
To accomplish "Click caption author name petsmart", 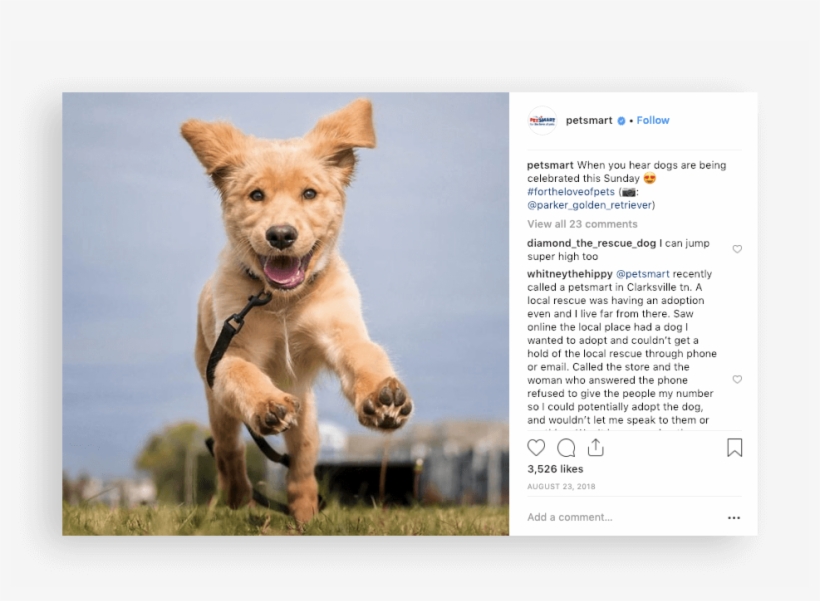I will coord(550,165).
